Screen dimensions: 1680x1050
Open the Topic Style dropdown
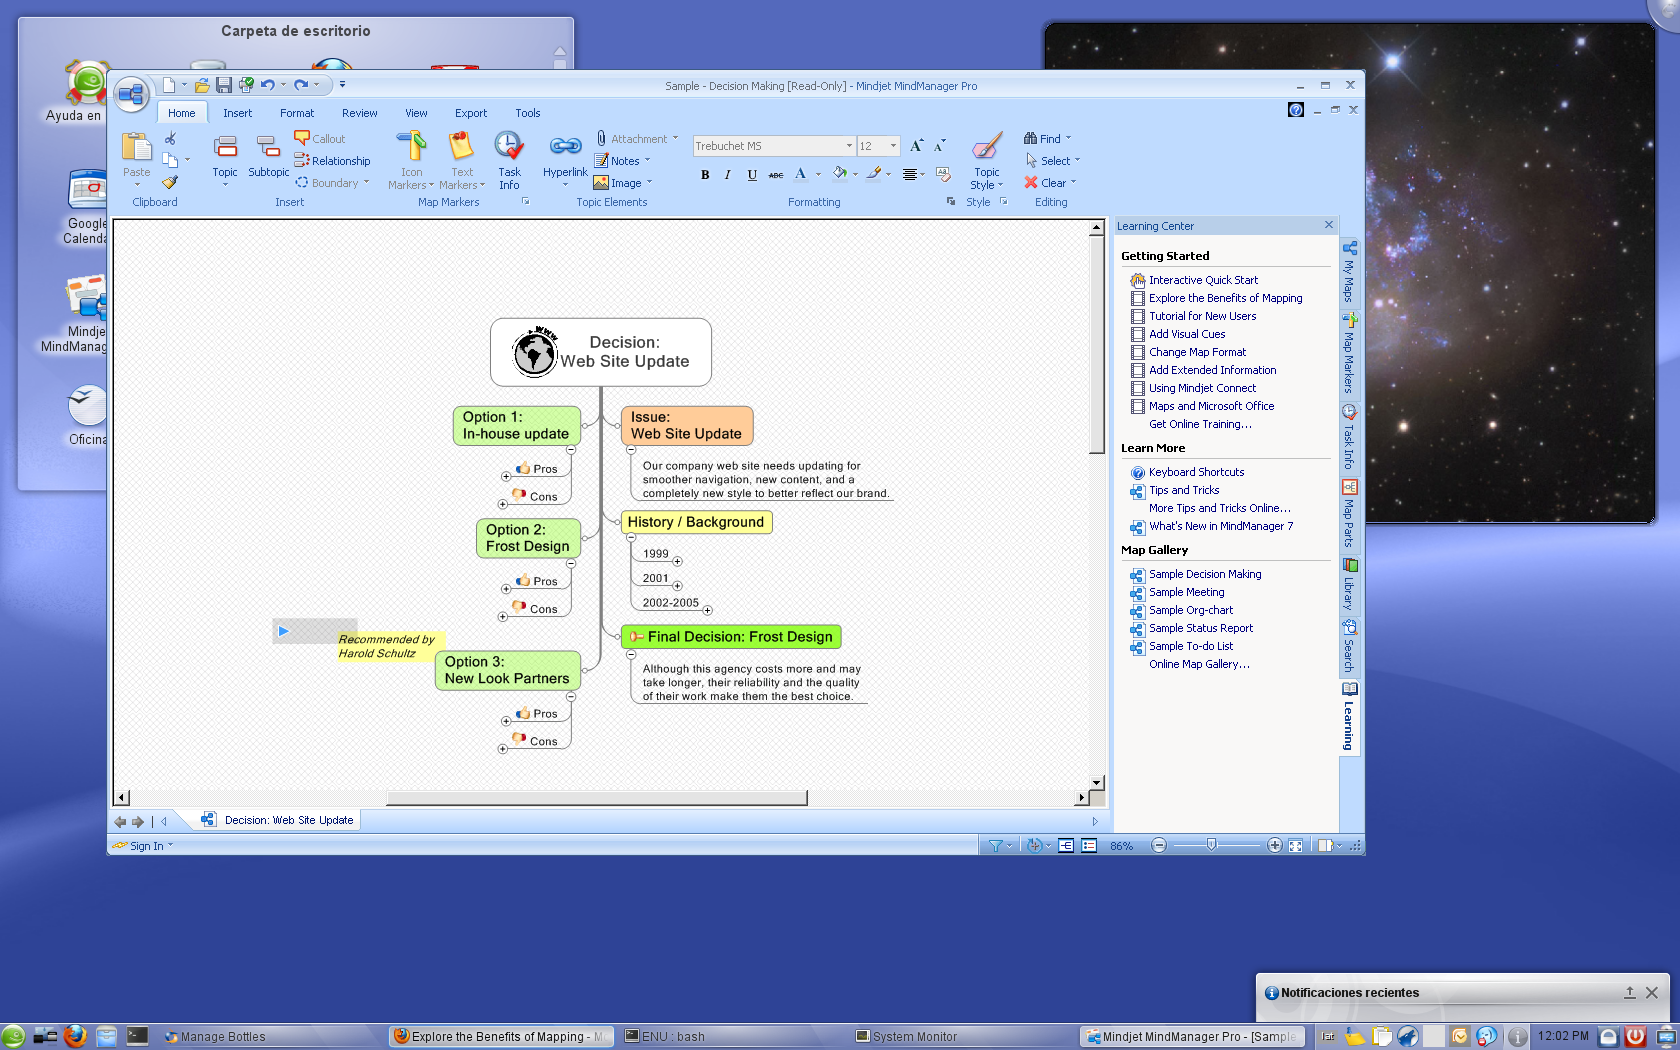pos(987,162)
